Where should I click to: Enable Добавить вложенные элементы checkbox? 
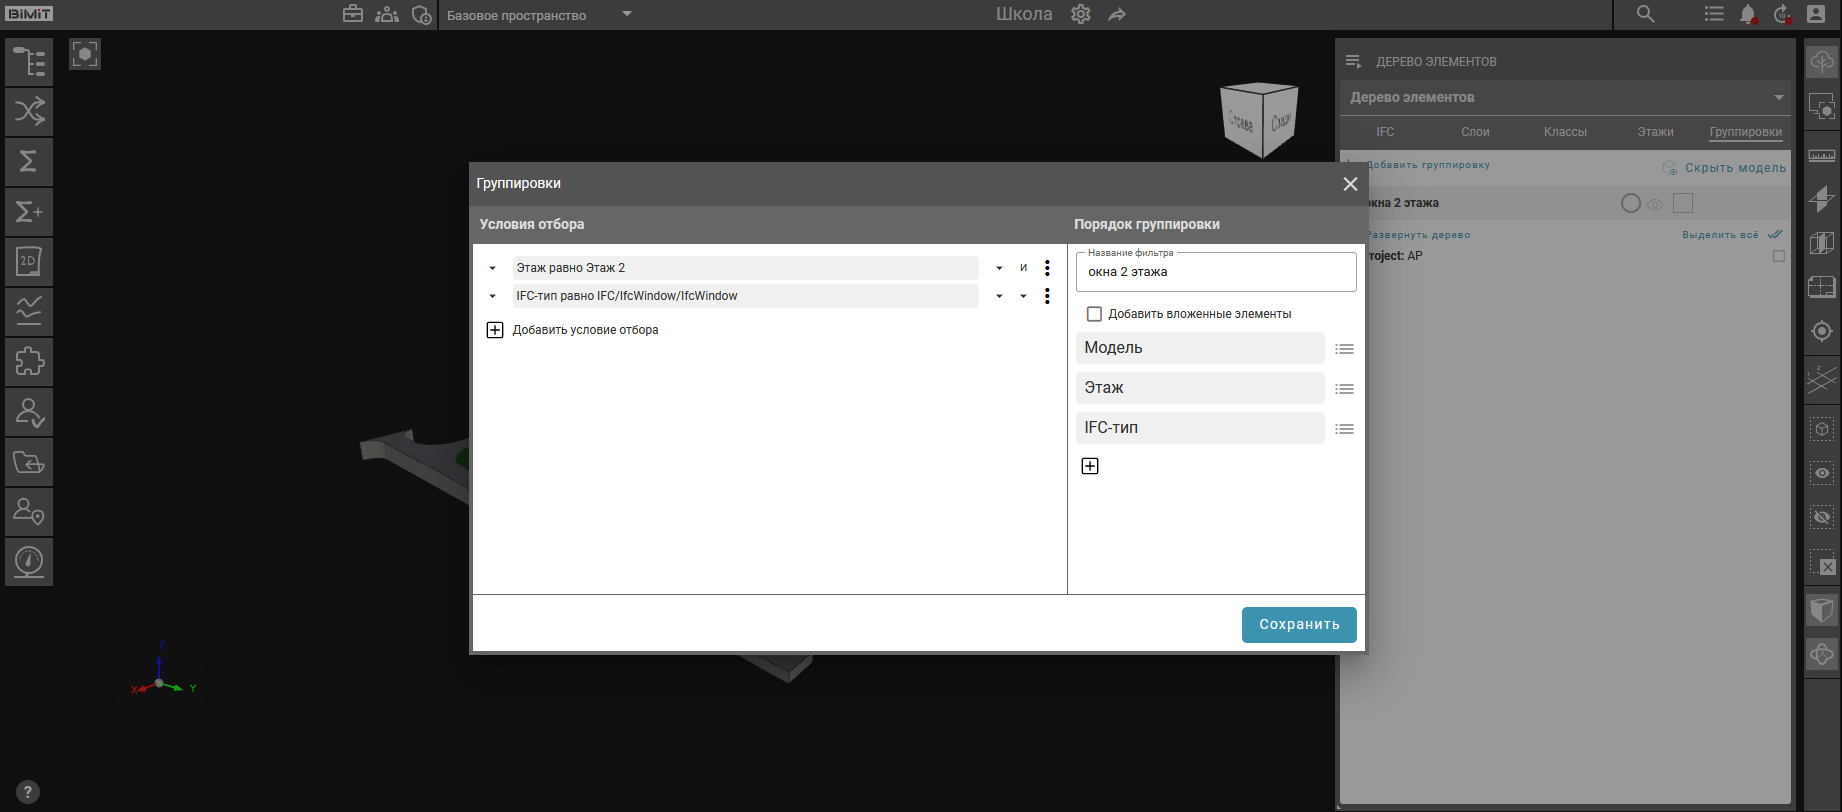1094,314
